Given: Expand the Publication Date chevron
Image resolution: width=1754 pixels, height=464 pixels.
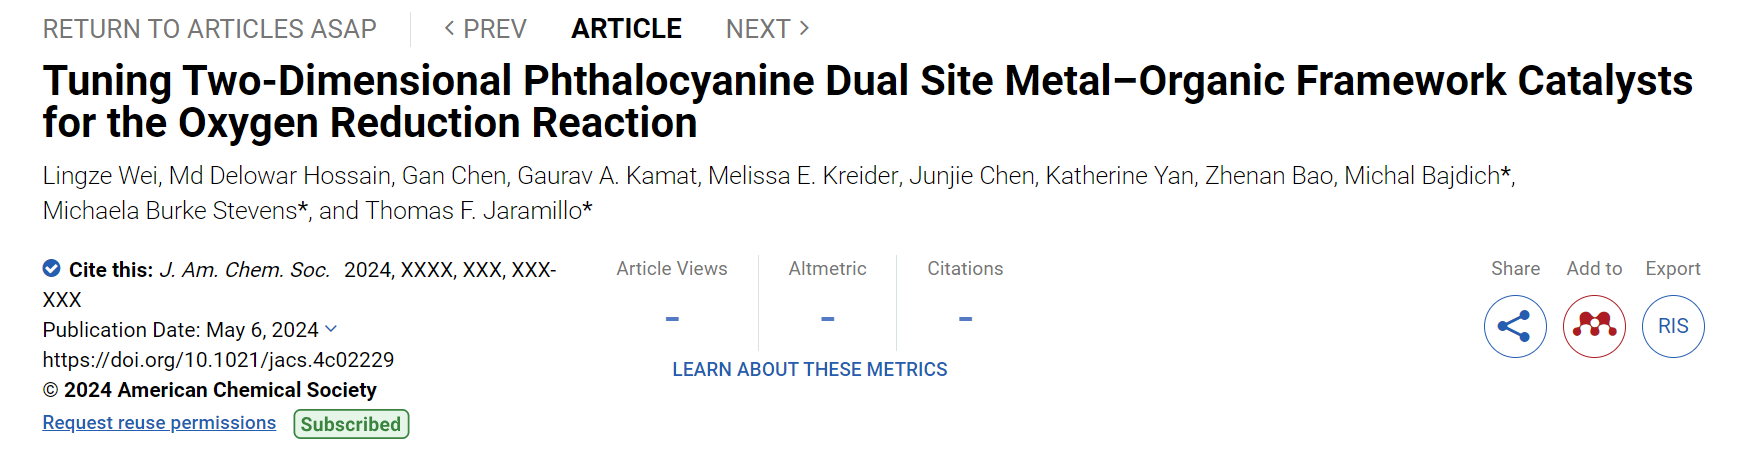Looking at the screenshot, I should click(x=331, y=329).
